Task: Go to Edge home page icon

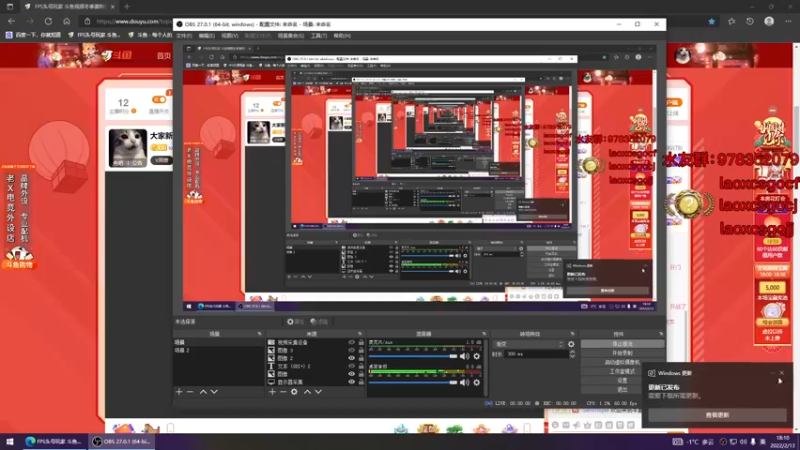Action: click(x=66, y=21)
